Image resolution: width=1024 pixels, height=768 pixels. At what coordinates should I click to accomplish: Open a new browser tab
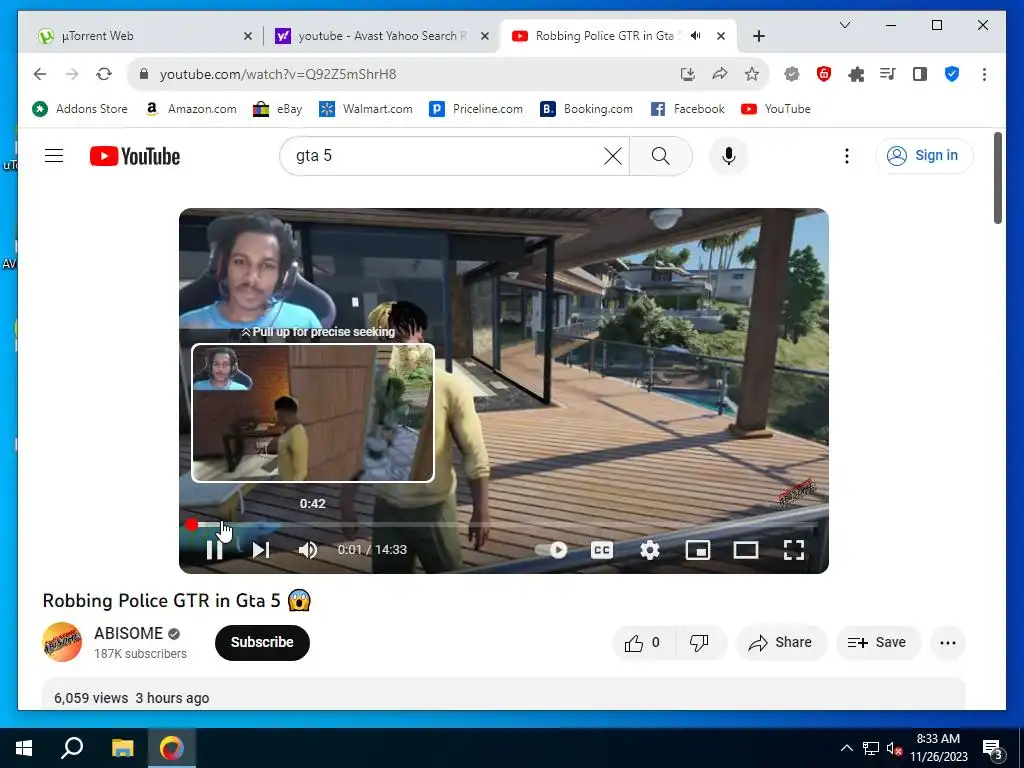(x=758, y=37)
